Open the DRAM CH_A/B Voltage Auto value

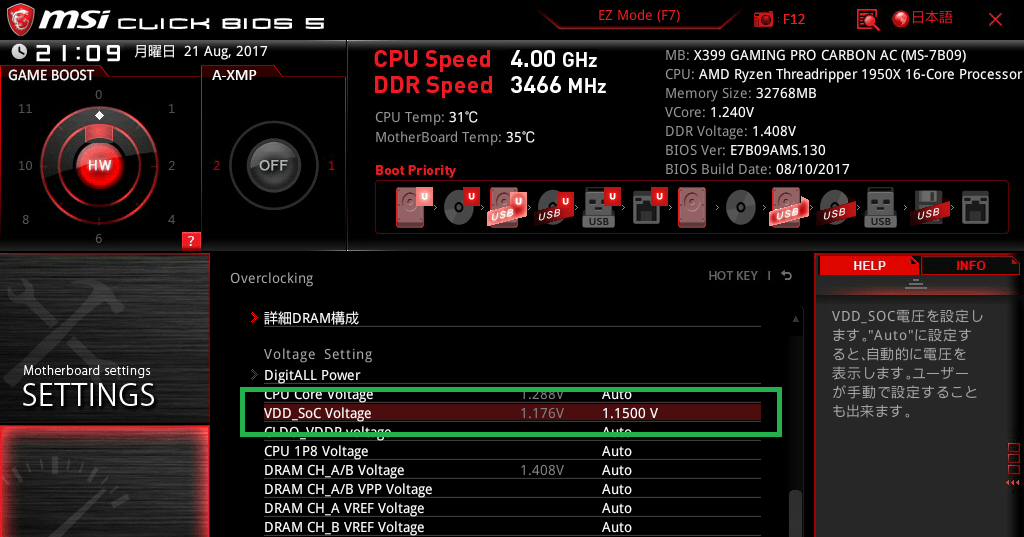tap(616, 470)
